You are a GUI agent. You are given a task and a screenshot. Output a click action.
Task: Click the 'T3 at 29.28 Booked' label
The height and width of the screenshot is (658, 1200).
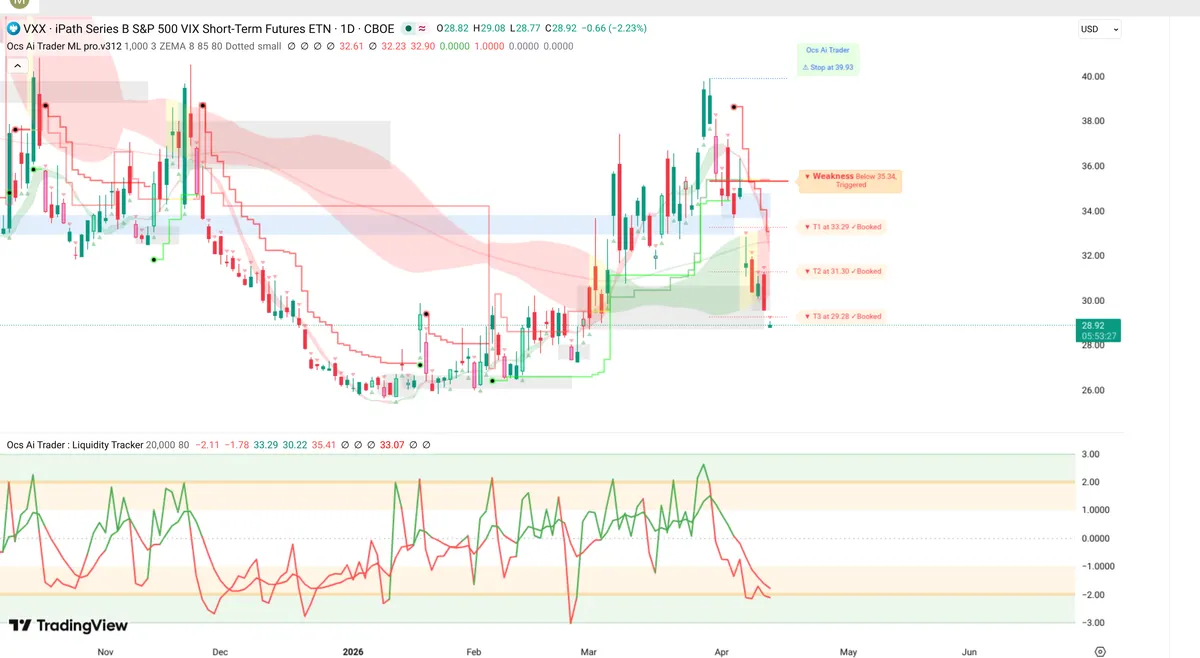click(x=844, y=316)
